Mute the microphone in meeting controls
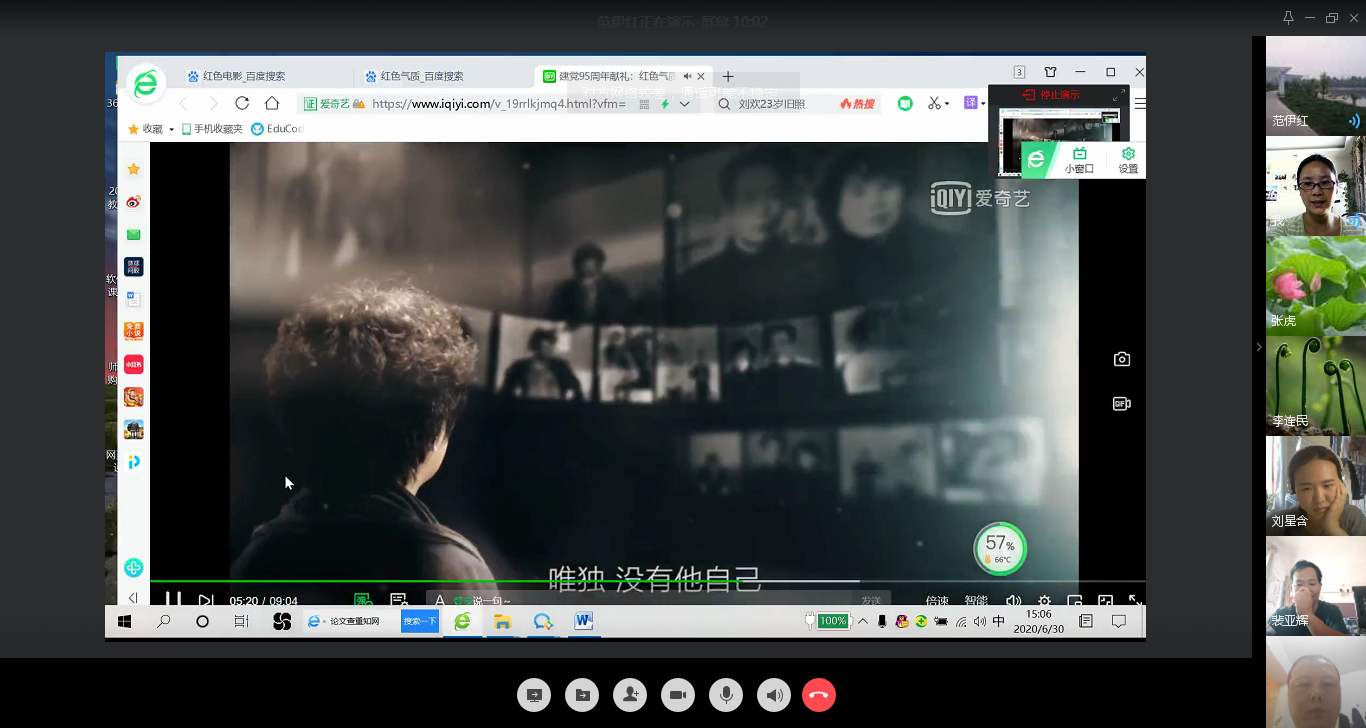Viewport: 1366px width, 728px height. pos(726,695)
